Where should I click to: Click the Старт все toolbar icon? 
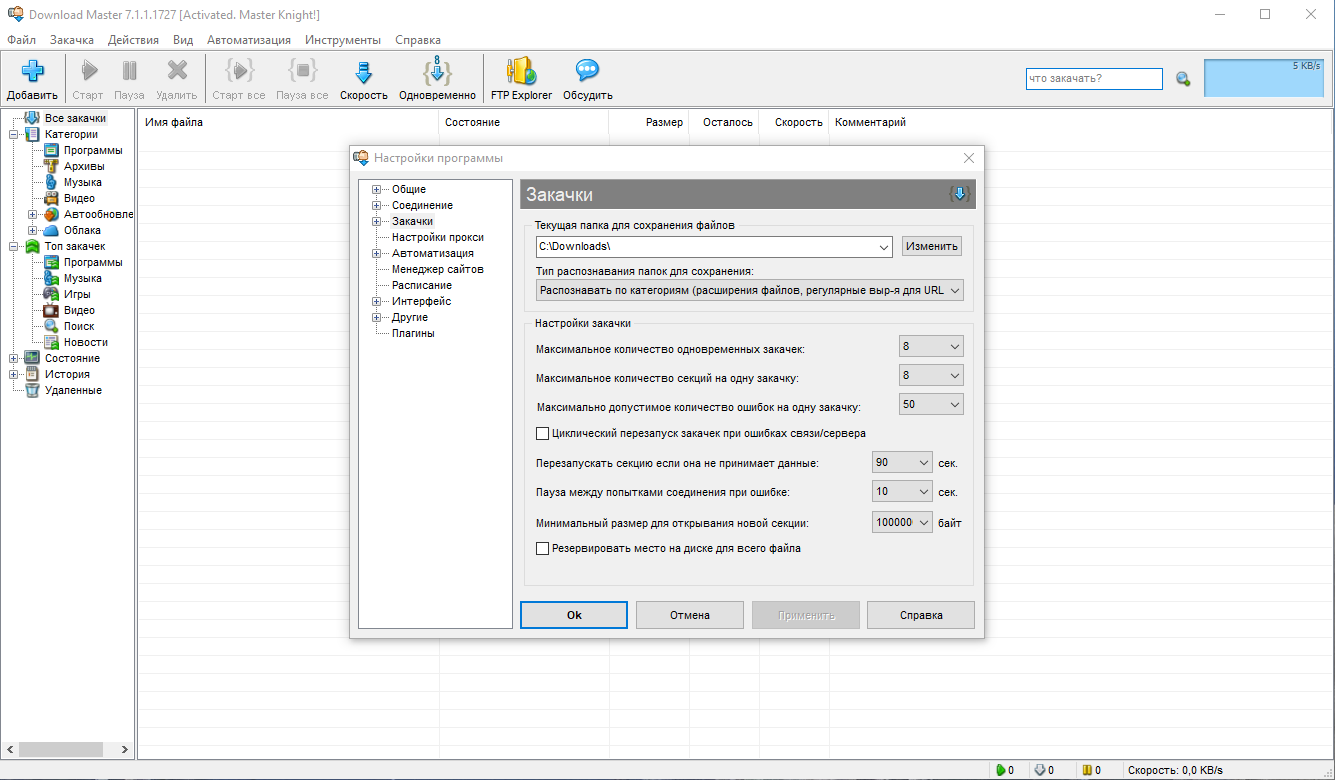(x=239, y=71)
